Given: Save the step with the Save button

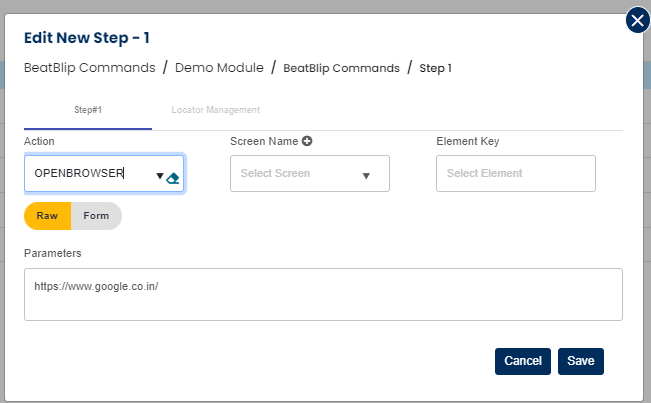Looking at the screenshot, I should (580, 361).
